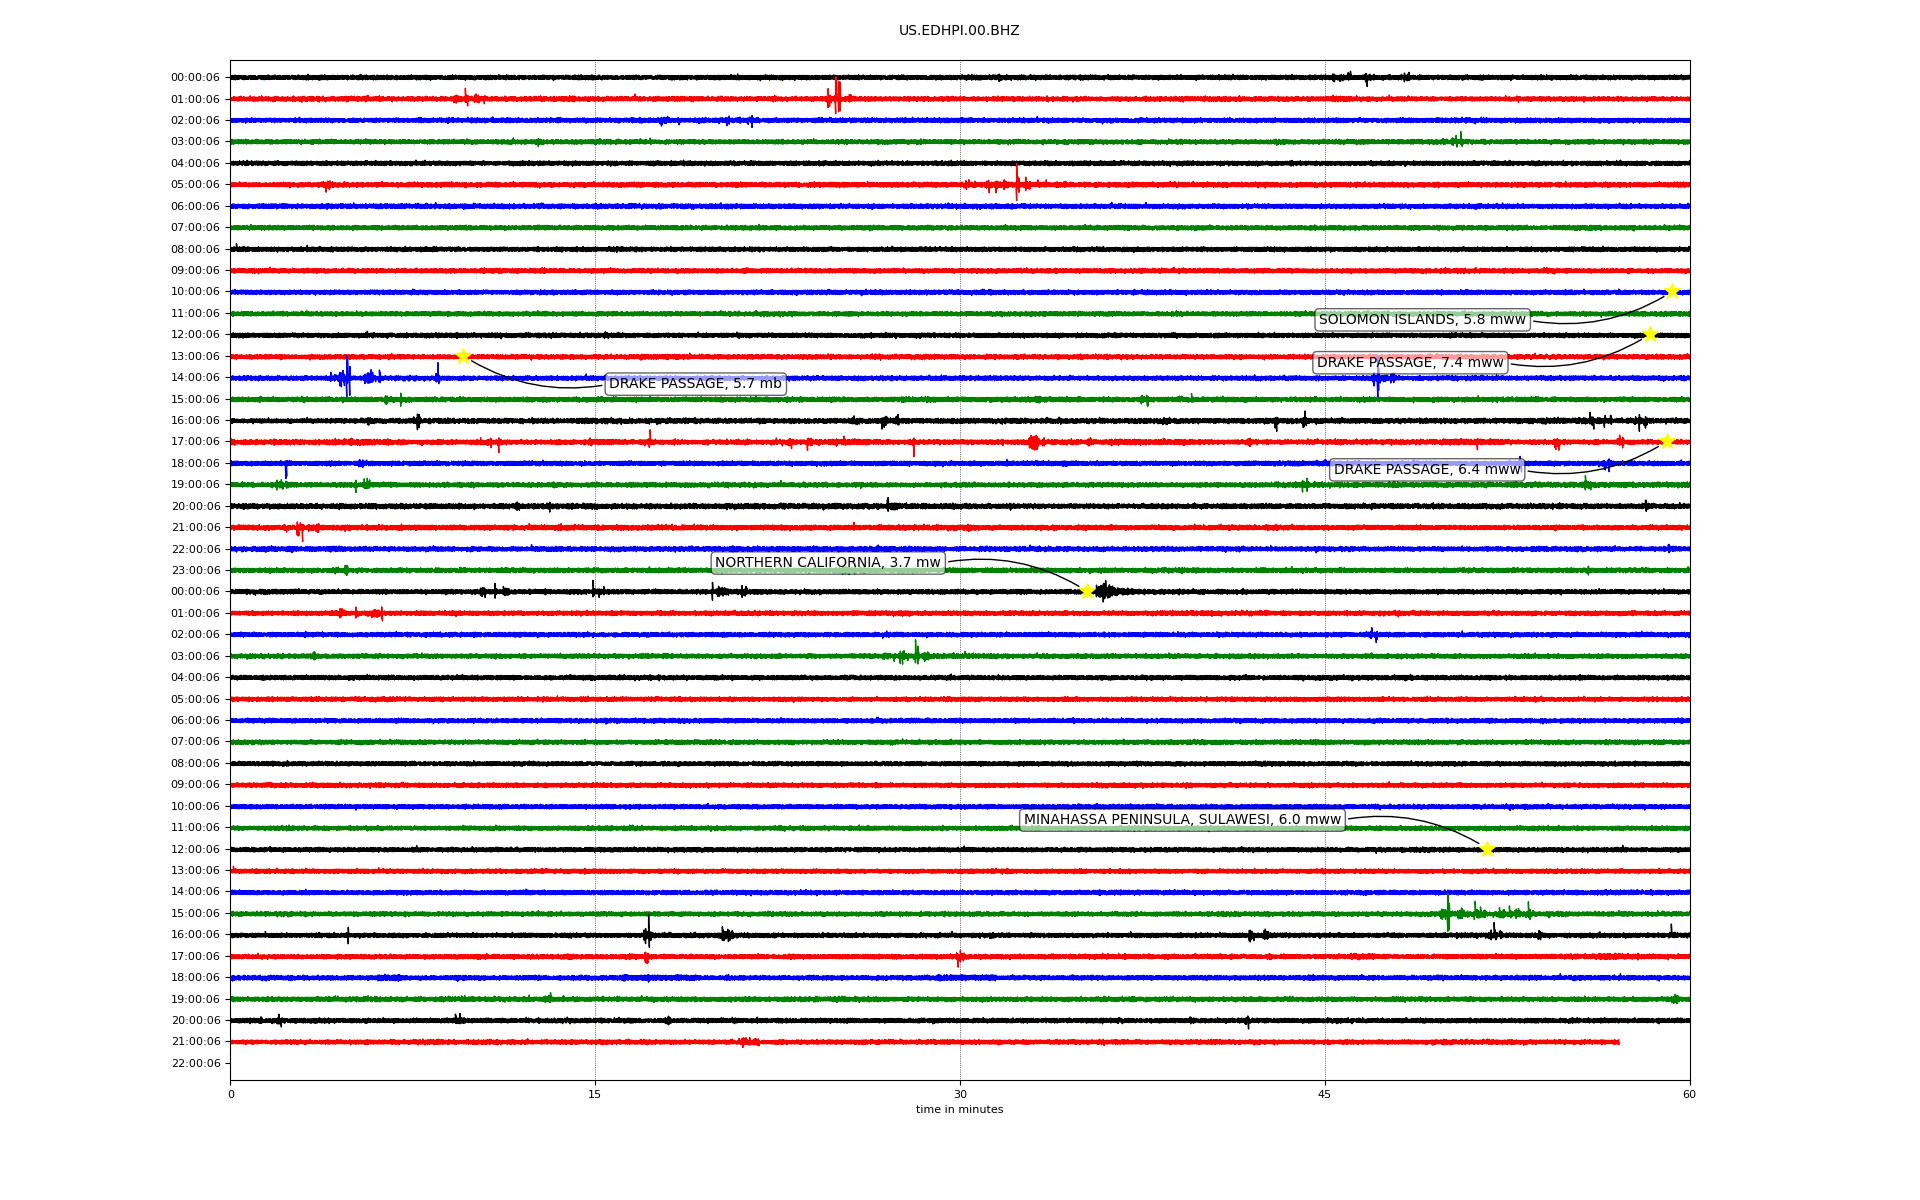Click the first 14:00:06 blue trace label
Screen dimensions: 1920x1200
pyautogui.click(x=195, y=378)
